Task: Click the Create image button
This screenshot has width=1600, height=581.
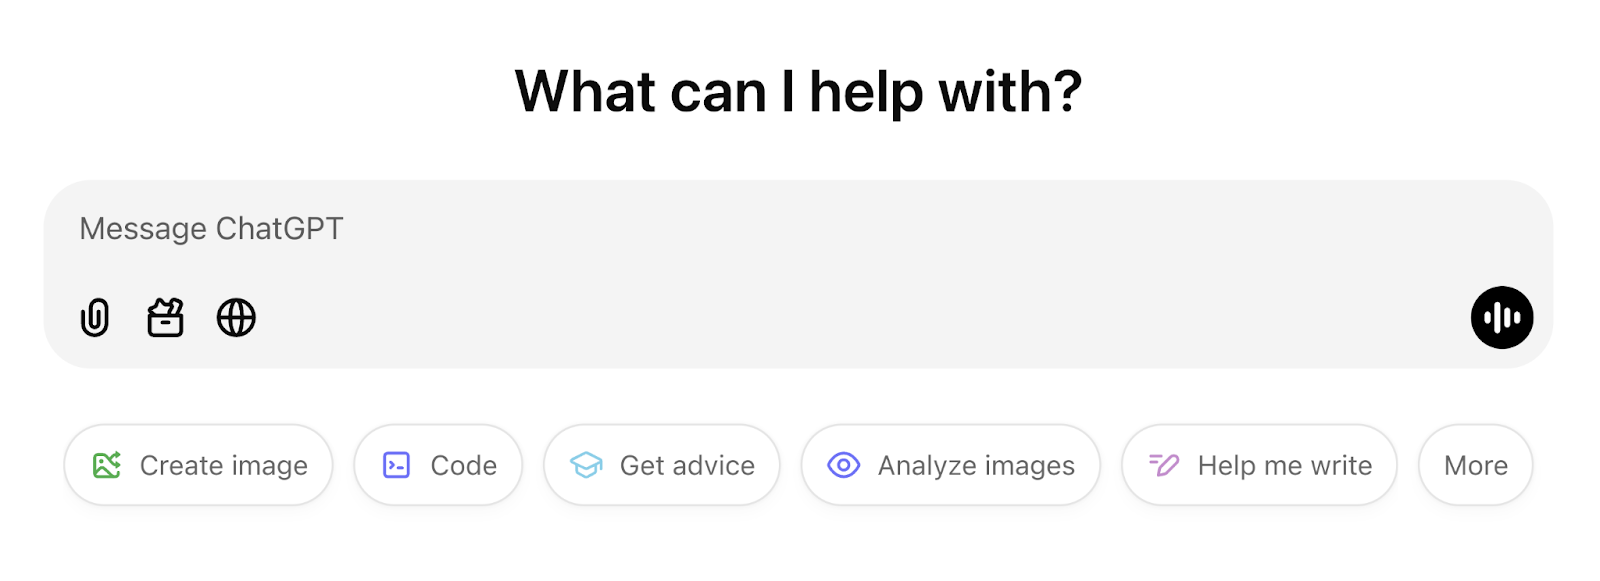Action: 197,465
